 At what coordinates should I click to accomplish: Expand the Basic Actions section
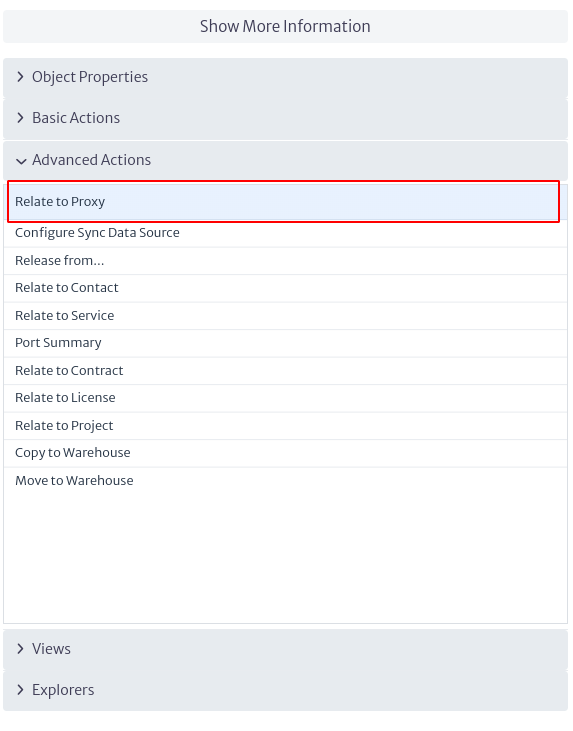(x=285, y=118)
